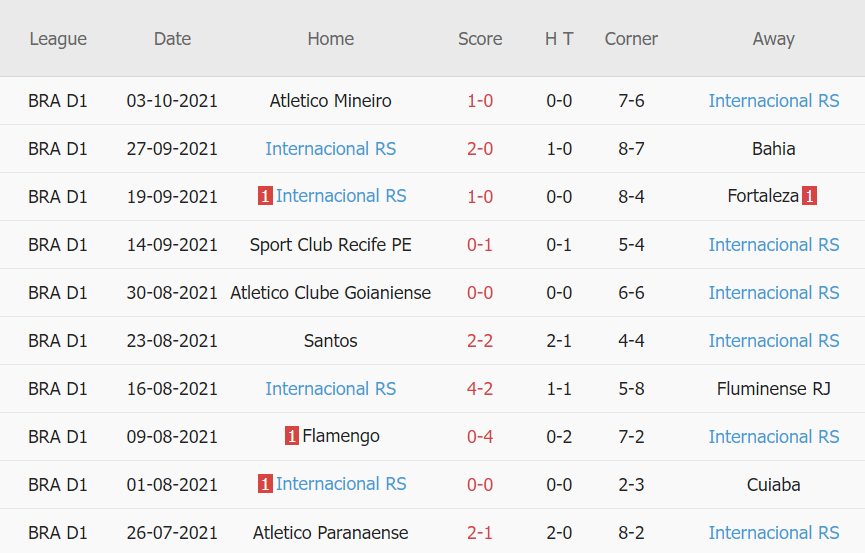Open the Sport Club Recife PE link
Screen dimensions: 865x553
coord(330,245)
